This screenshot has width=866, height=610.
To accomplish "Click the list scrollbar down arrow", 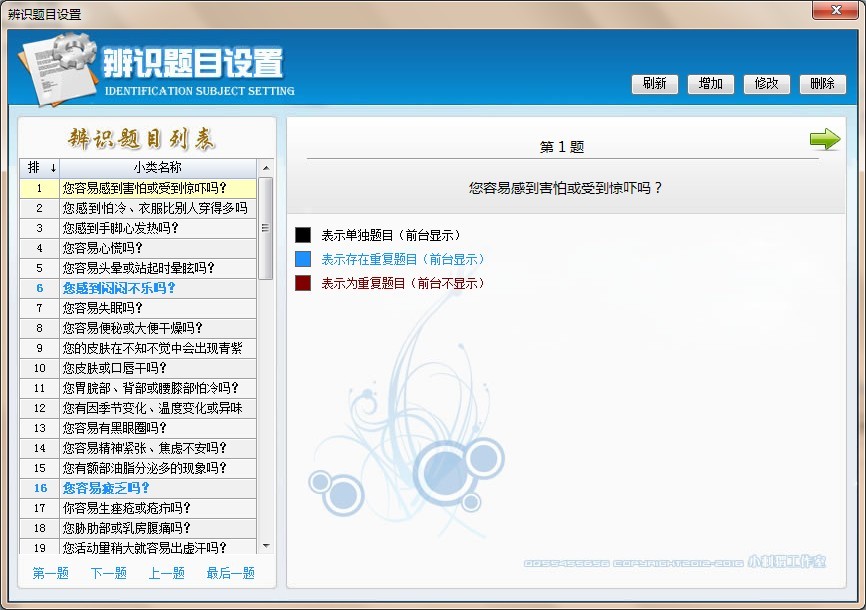I will tap(266, 546).
